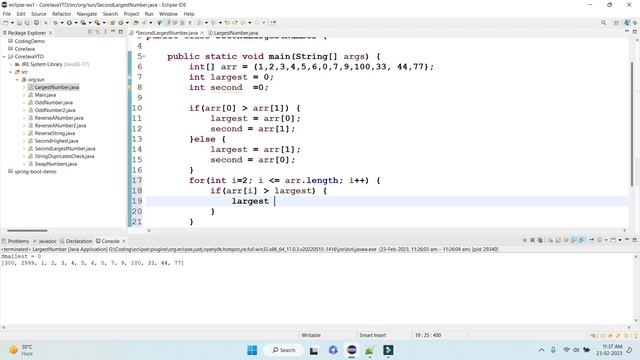The height and width of the screenshot is (360, 640).
Task: Open the Run menu
Action: pos(149,14)
